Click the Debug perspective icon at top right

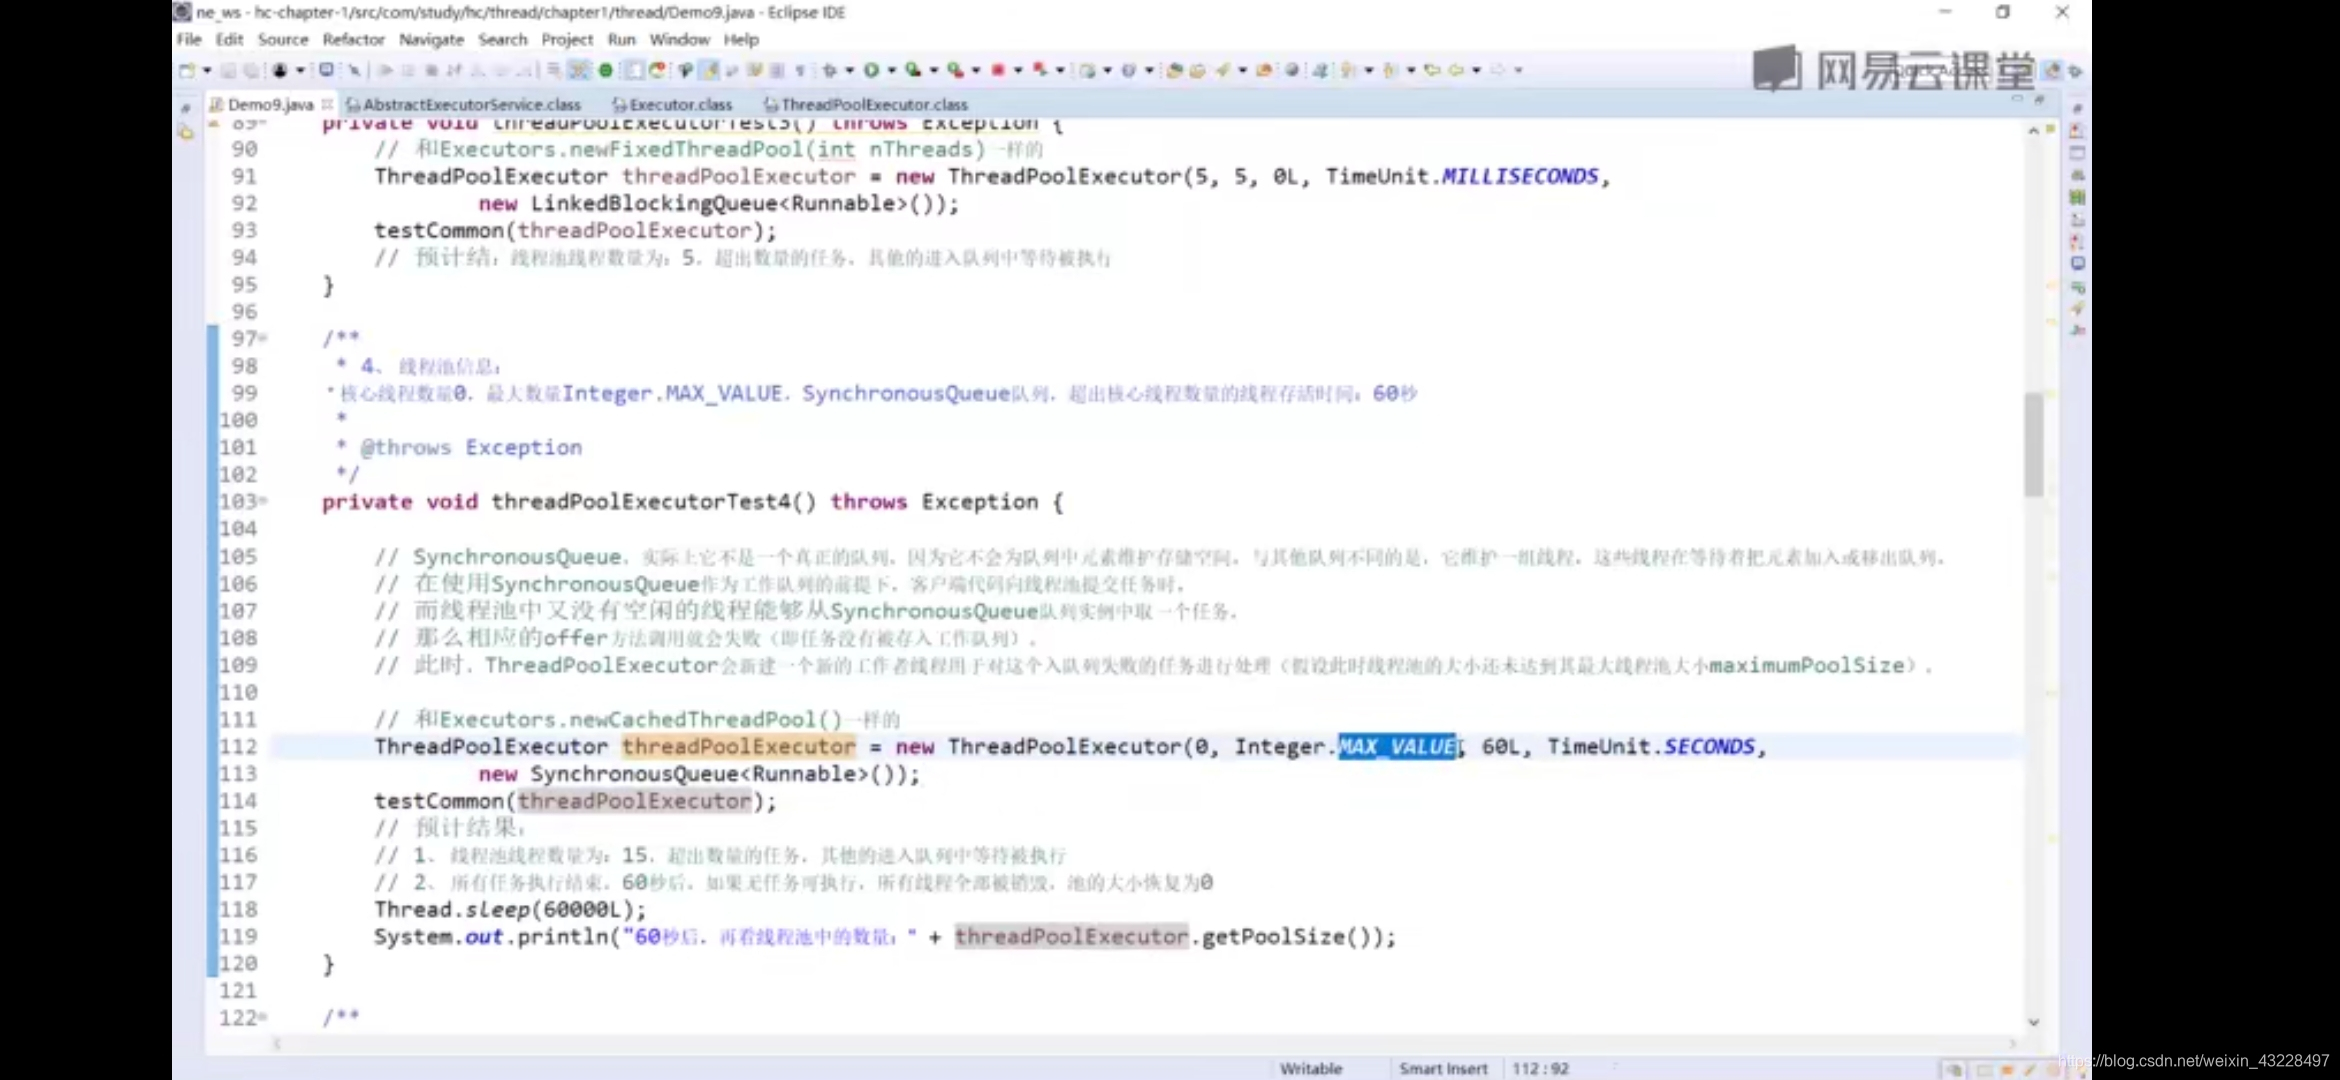2075,71
